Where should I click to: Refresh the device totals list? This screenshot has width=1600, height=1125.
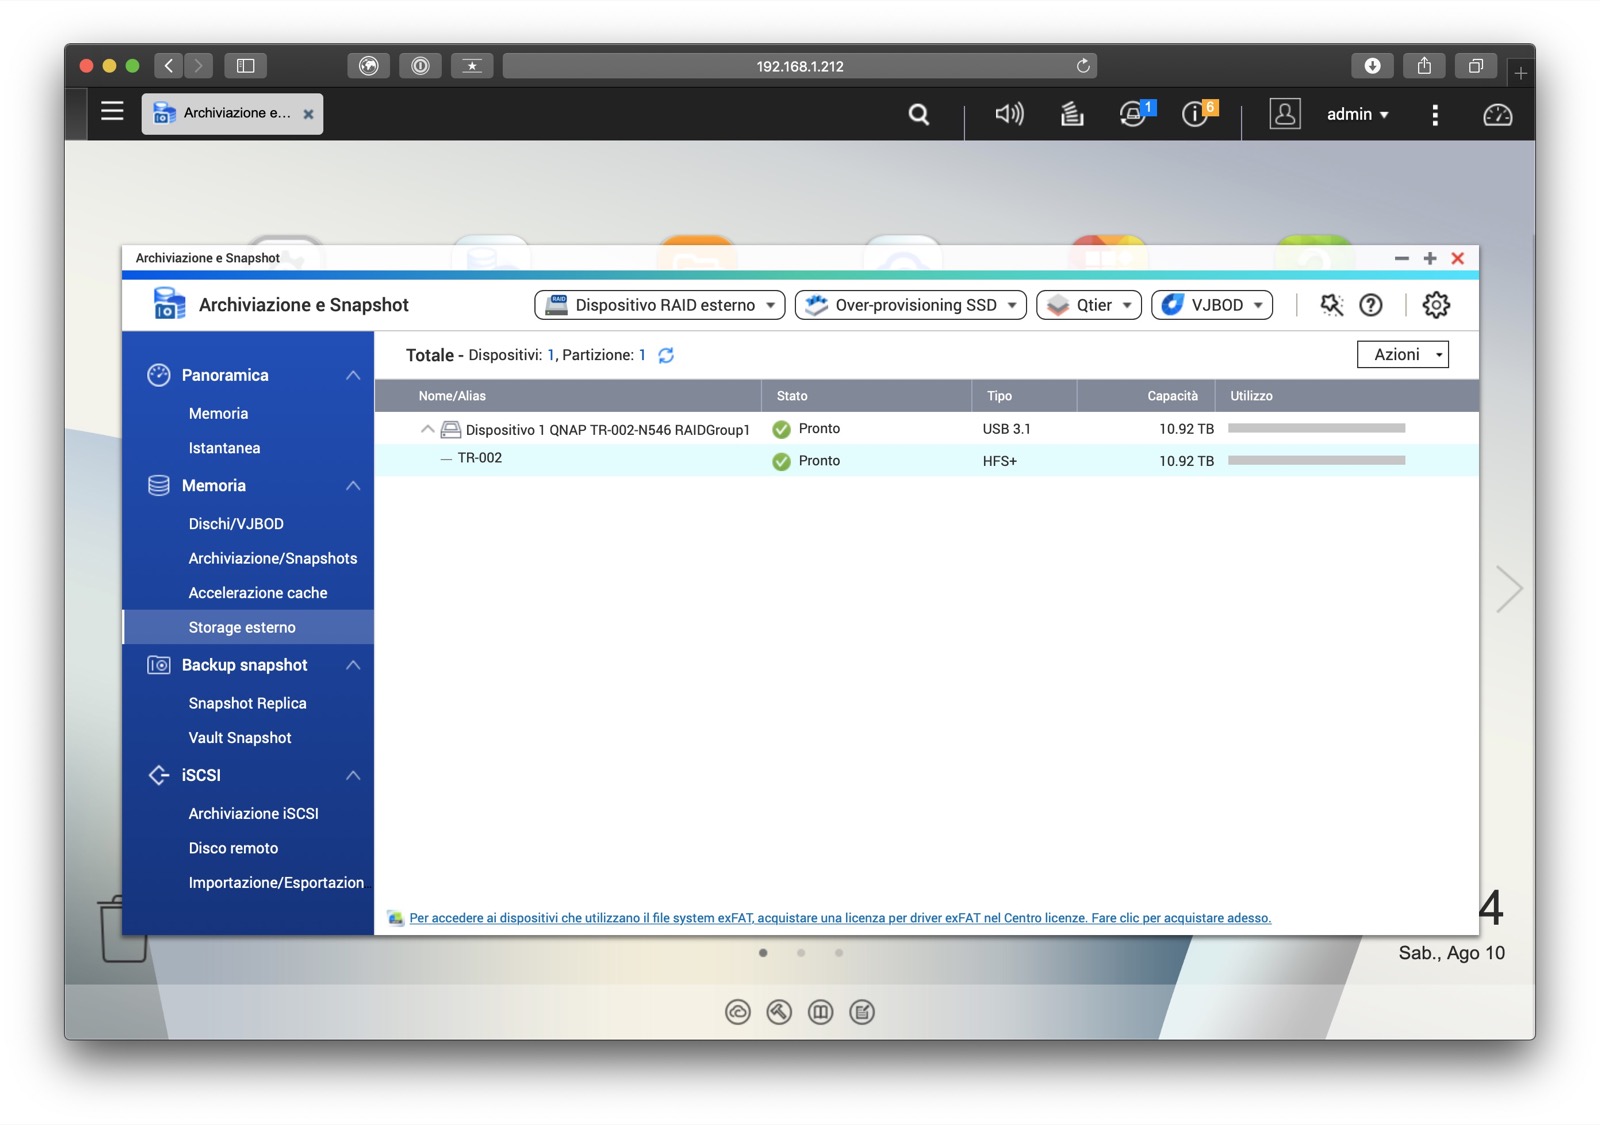666,355
